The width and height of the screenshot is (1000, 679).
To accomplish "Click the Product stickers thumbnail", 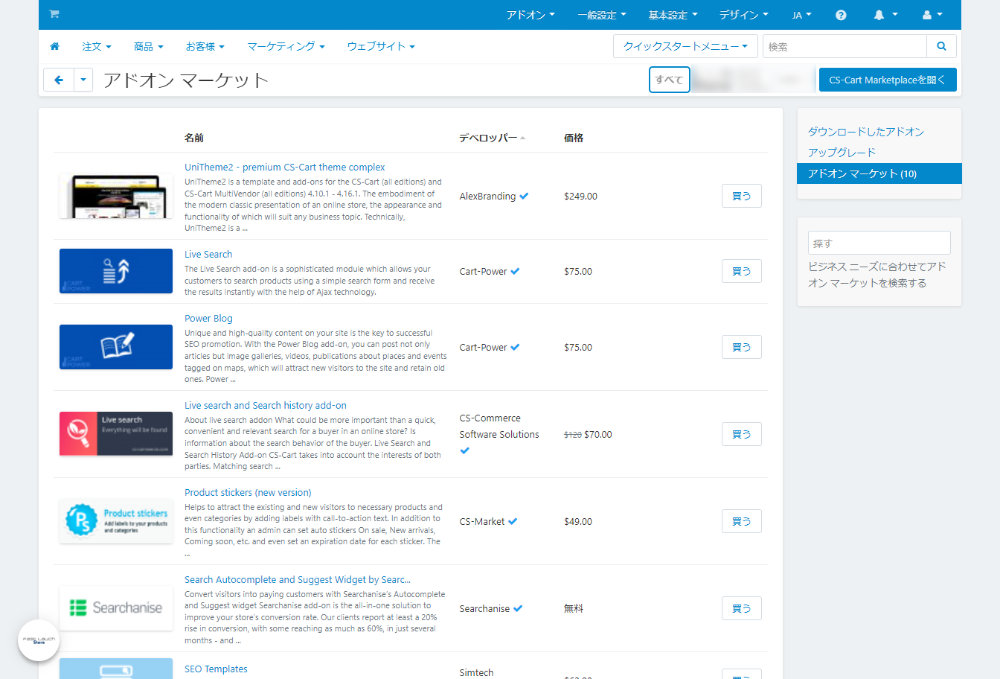I will click(116, 521).
